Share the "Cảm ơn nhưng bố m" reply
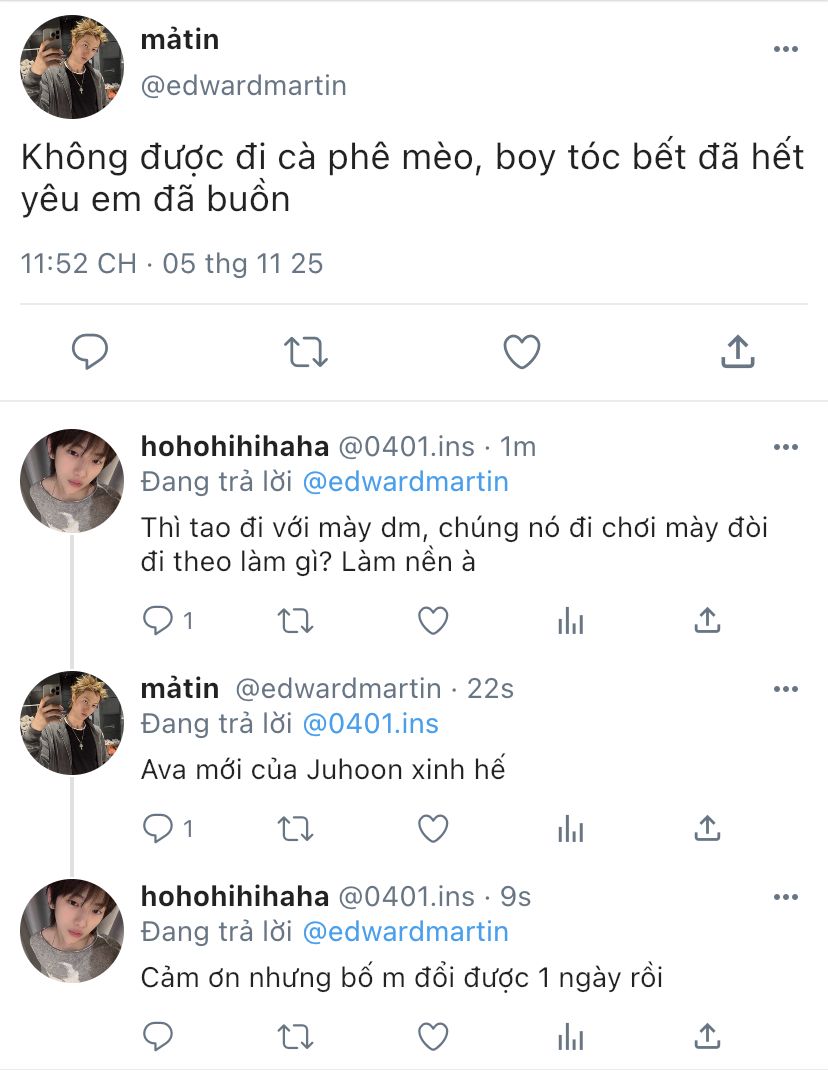This screenshot has height=1070, width=828. click(707, 1036)
